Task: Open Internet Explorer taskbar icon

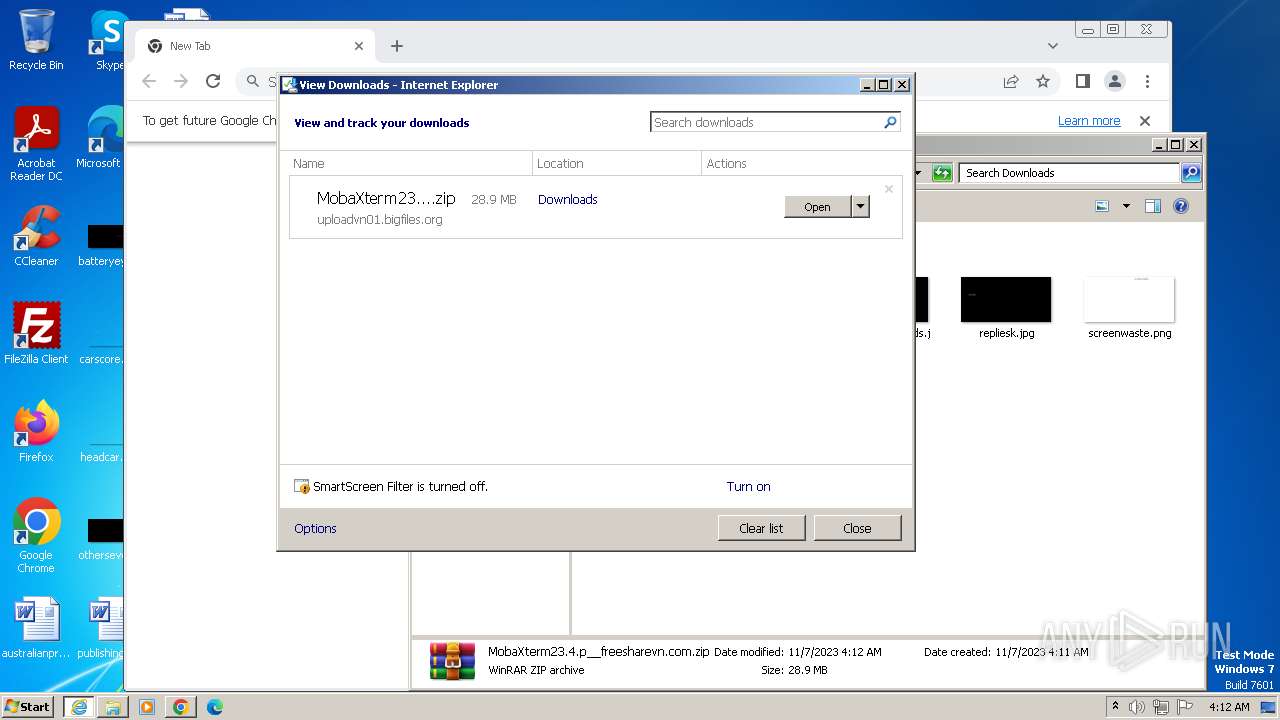Action: 78,707
